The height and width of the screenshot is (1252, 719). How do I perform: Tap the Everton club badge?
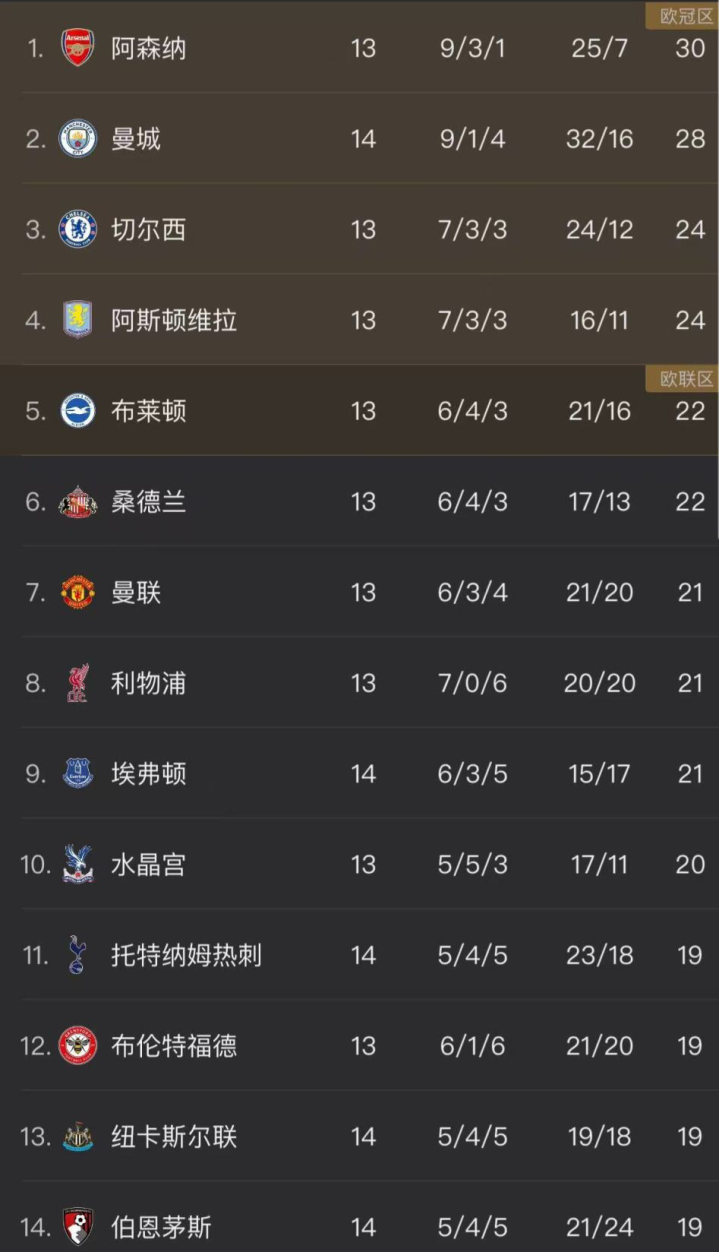pyautogui.click(x=78, y=774)
